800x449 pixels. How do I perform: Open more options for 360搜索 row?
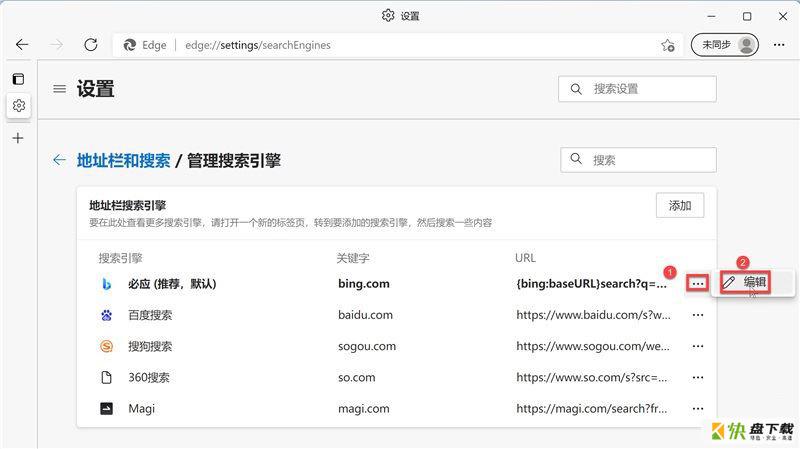(698, 378)
